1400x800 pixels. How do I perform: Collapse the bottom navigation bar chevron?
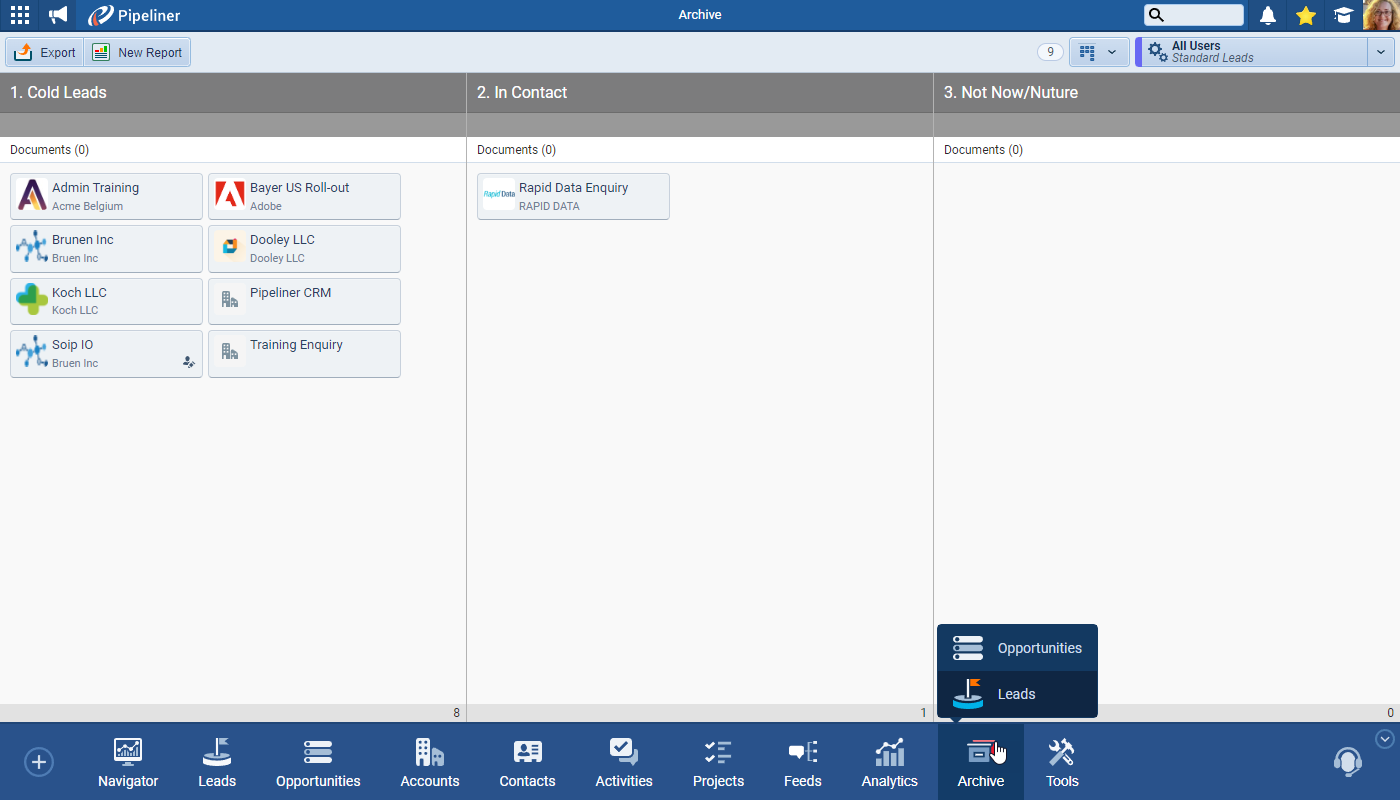click(1385, 739)
